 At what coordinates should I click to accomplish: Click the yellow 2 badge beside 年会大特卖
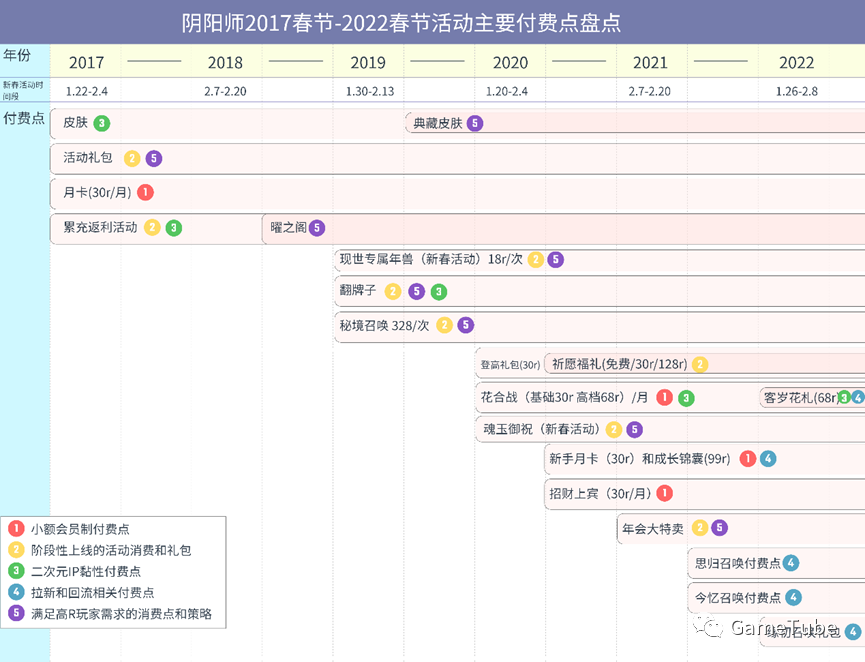coord(700,528)
